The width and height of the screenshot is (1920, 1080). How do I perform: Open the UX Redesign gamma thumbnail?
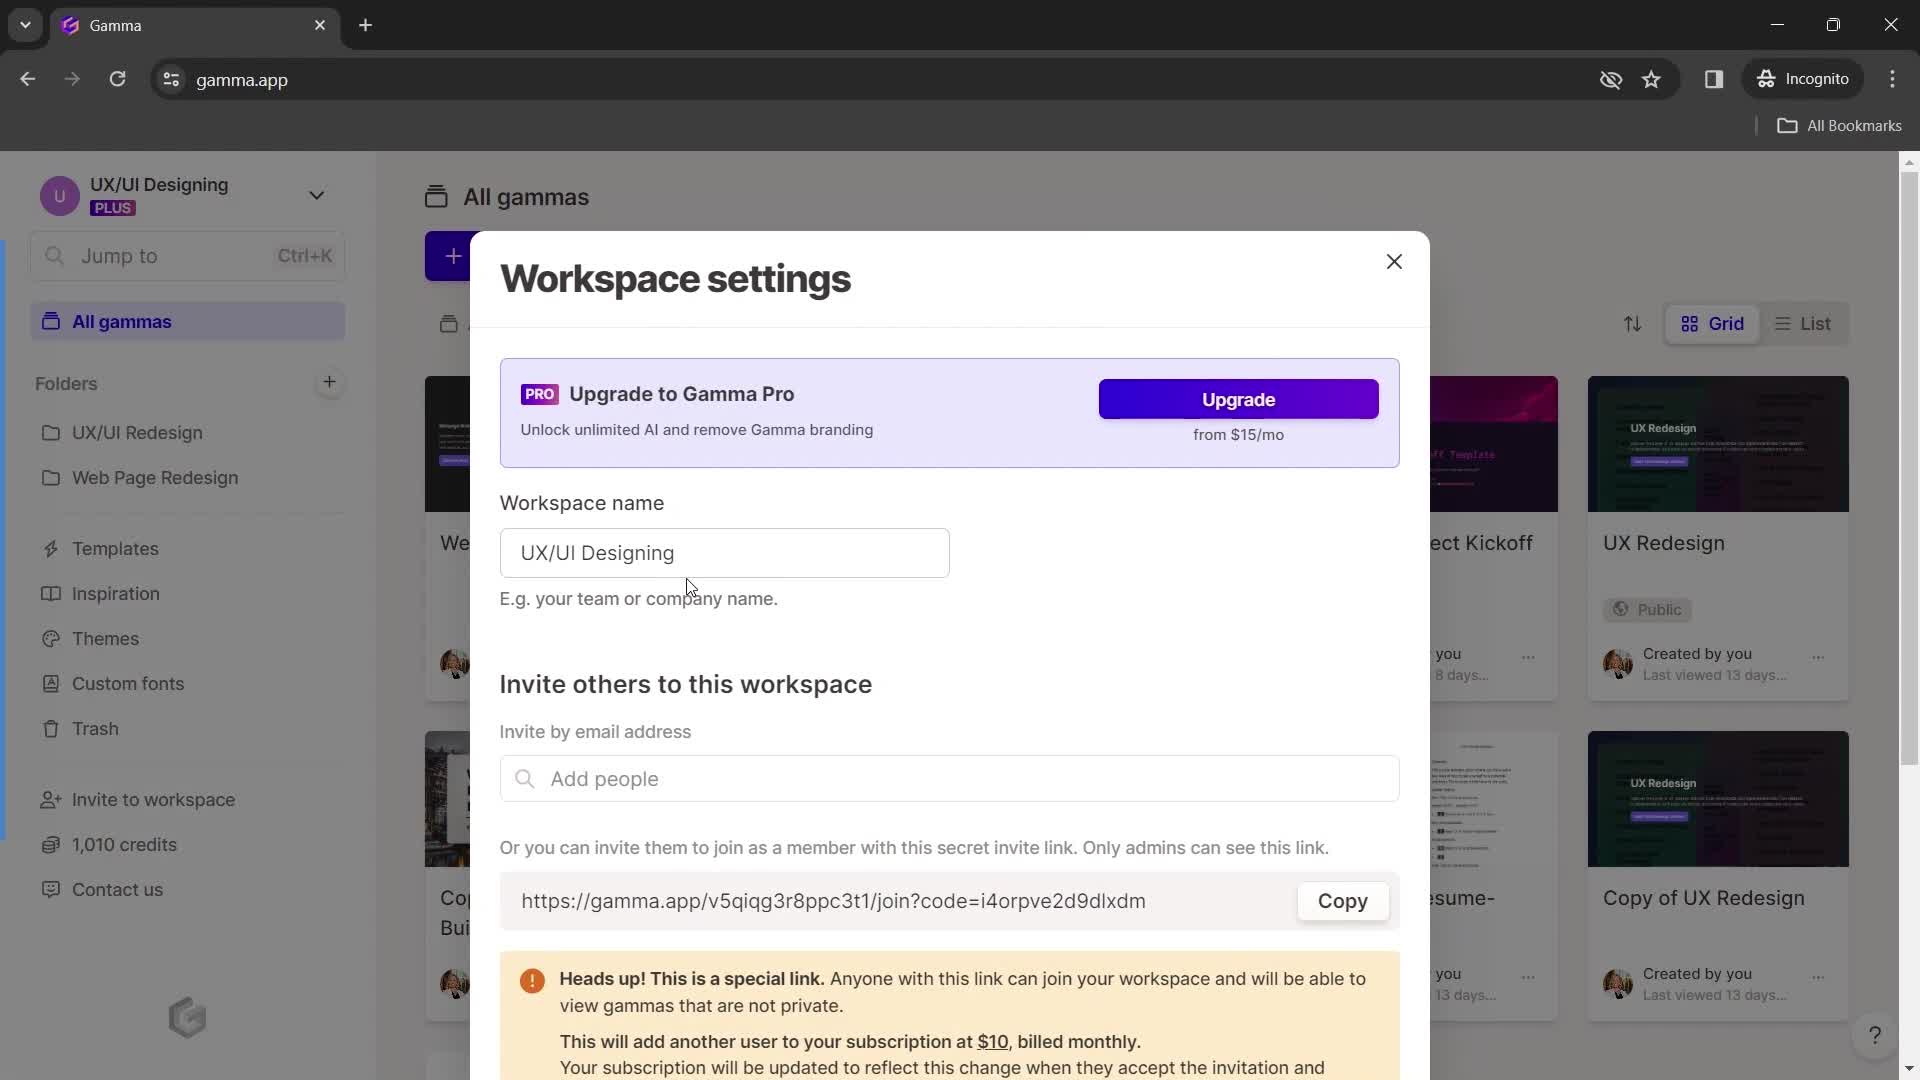[1718, 444]
